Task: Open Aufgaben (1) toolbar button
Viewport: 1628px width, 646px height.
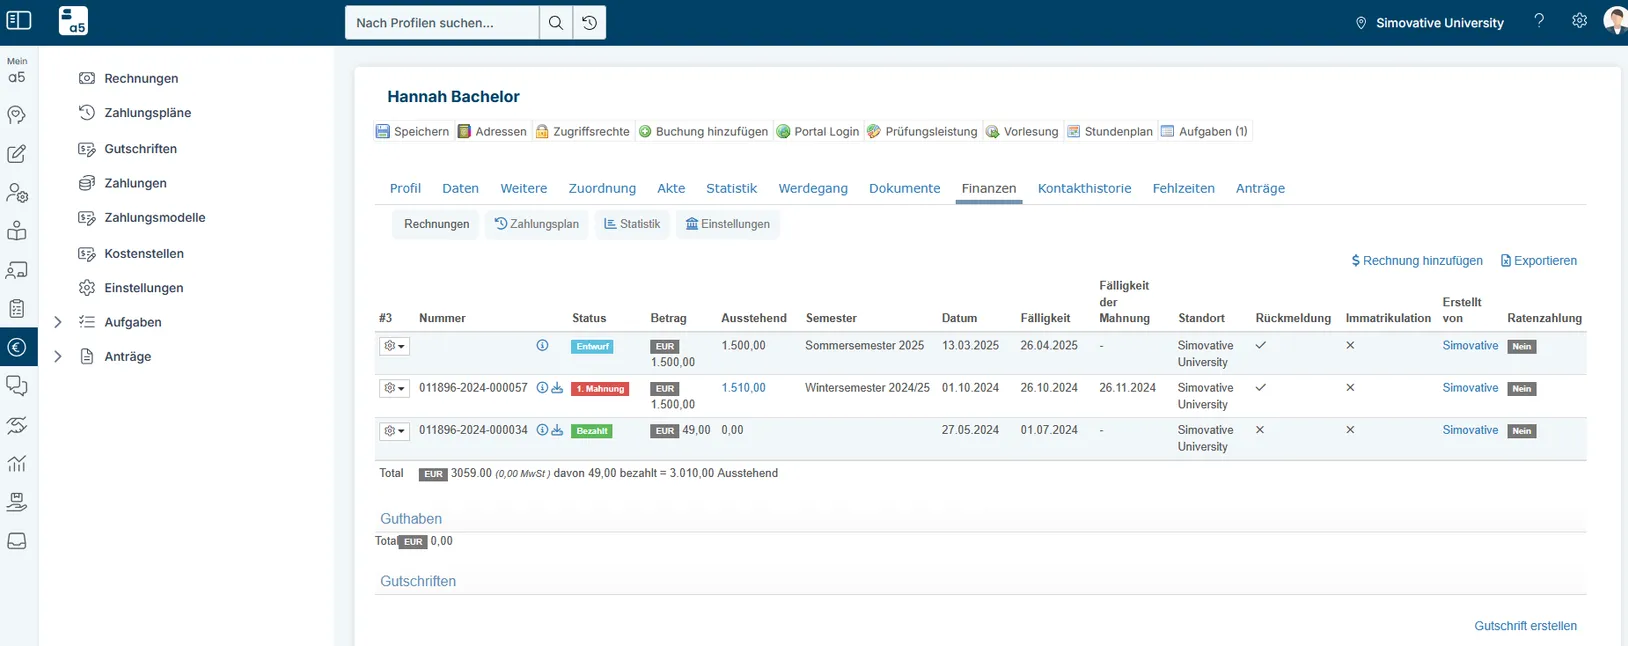Action: [1204, 131]
